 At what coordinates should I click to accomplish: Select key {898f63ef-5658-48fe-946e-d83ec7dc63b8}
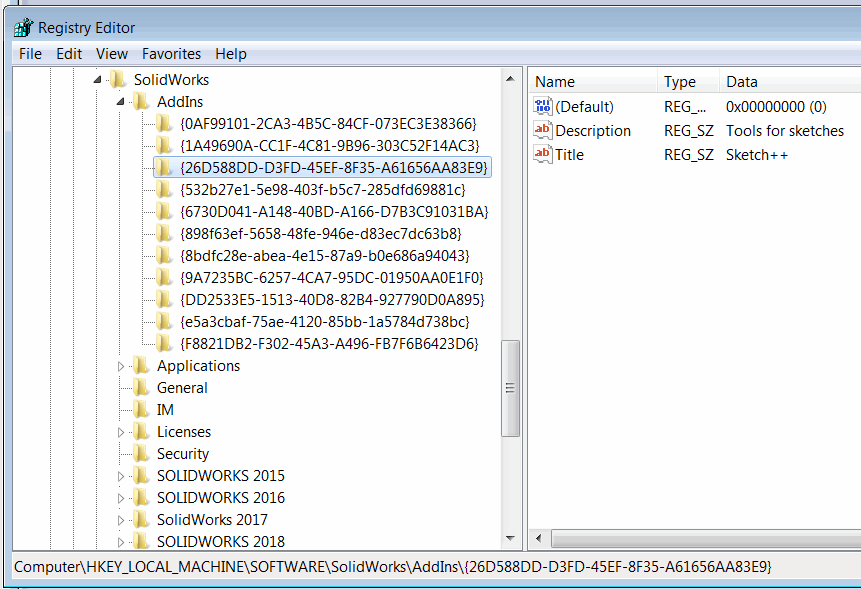point(321,233)
